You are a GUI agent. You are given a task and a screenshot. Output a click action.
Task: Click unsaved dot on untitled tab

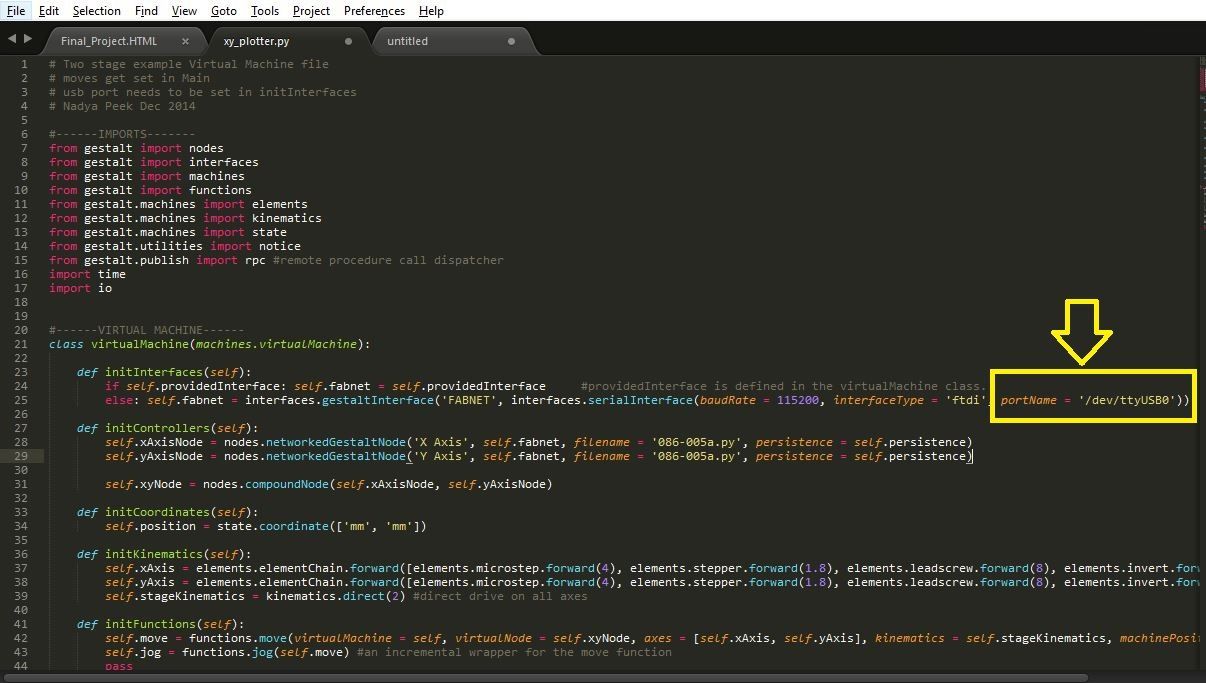tap(511, 41)
